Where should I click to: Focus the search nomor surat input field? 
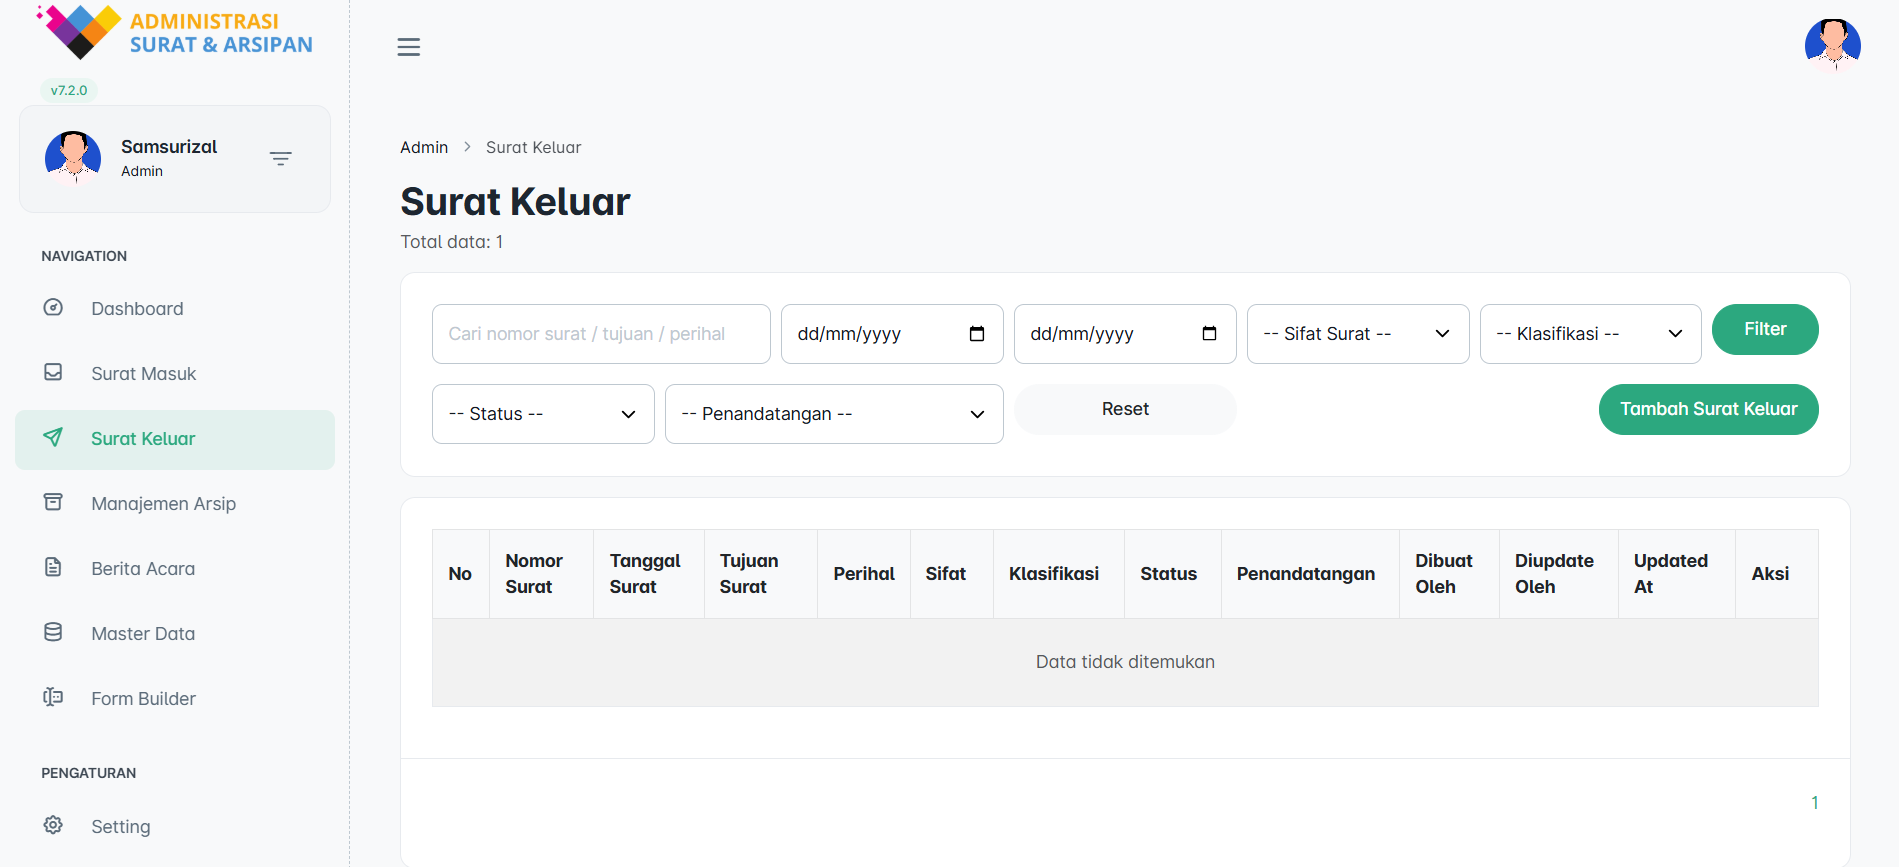tap(600, 334)
